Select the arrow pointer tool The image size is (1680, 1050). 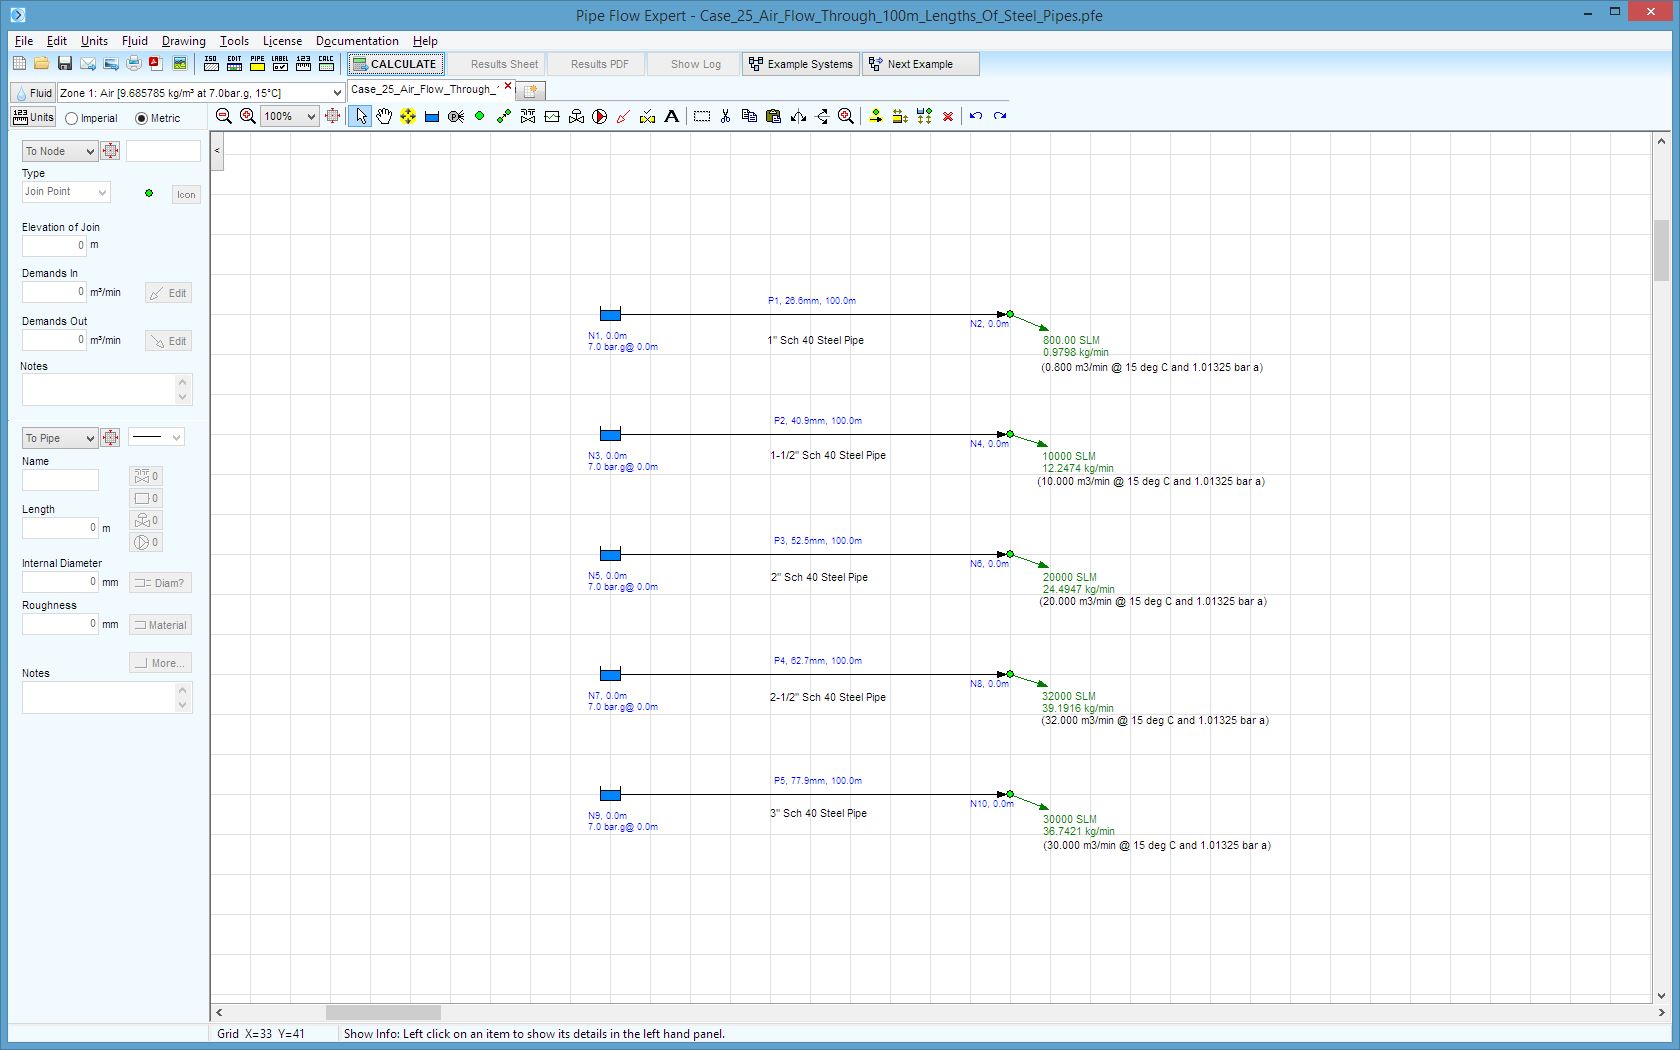[360, 116]
